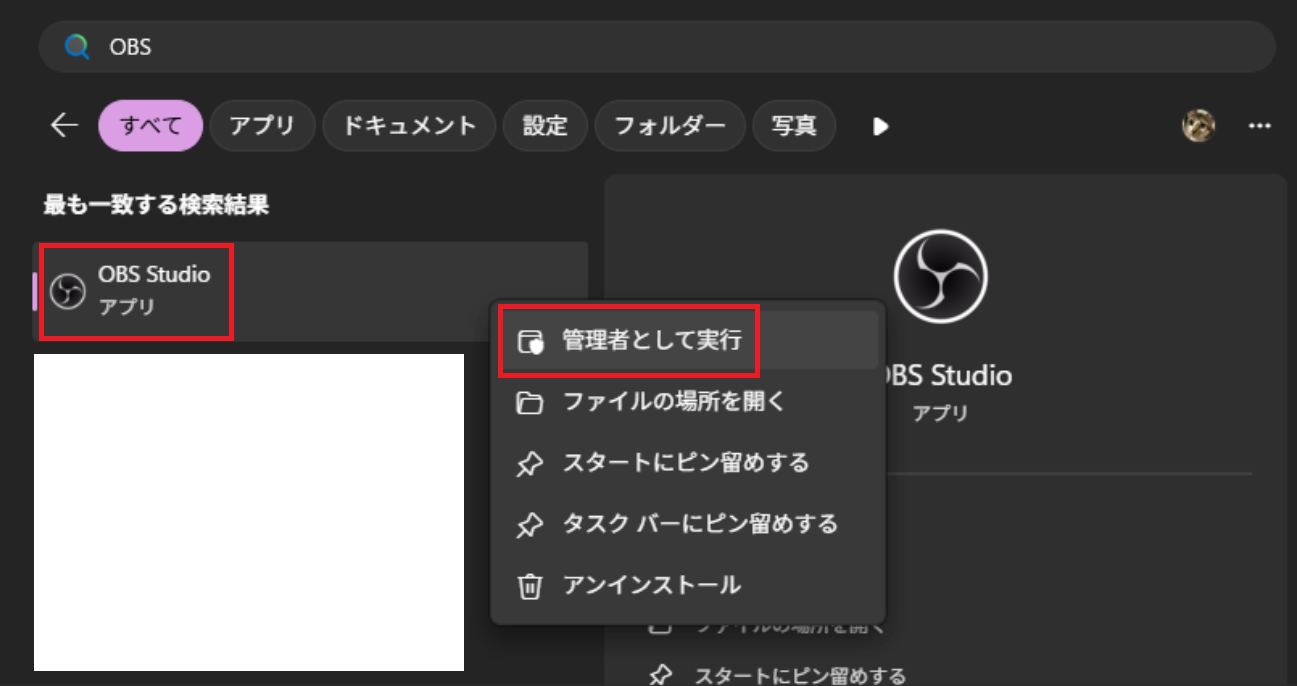This screenshot has height=686, width=1297.
Task: Click the magnifier search icon
Action: point(77,46)
